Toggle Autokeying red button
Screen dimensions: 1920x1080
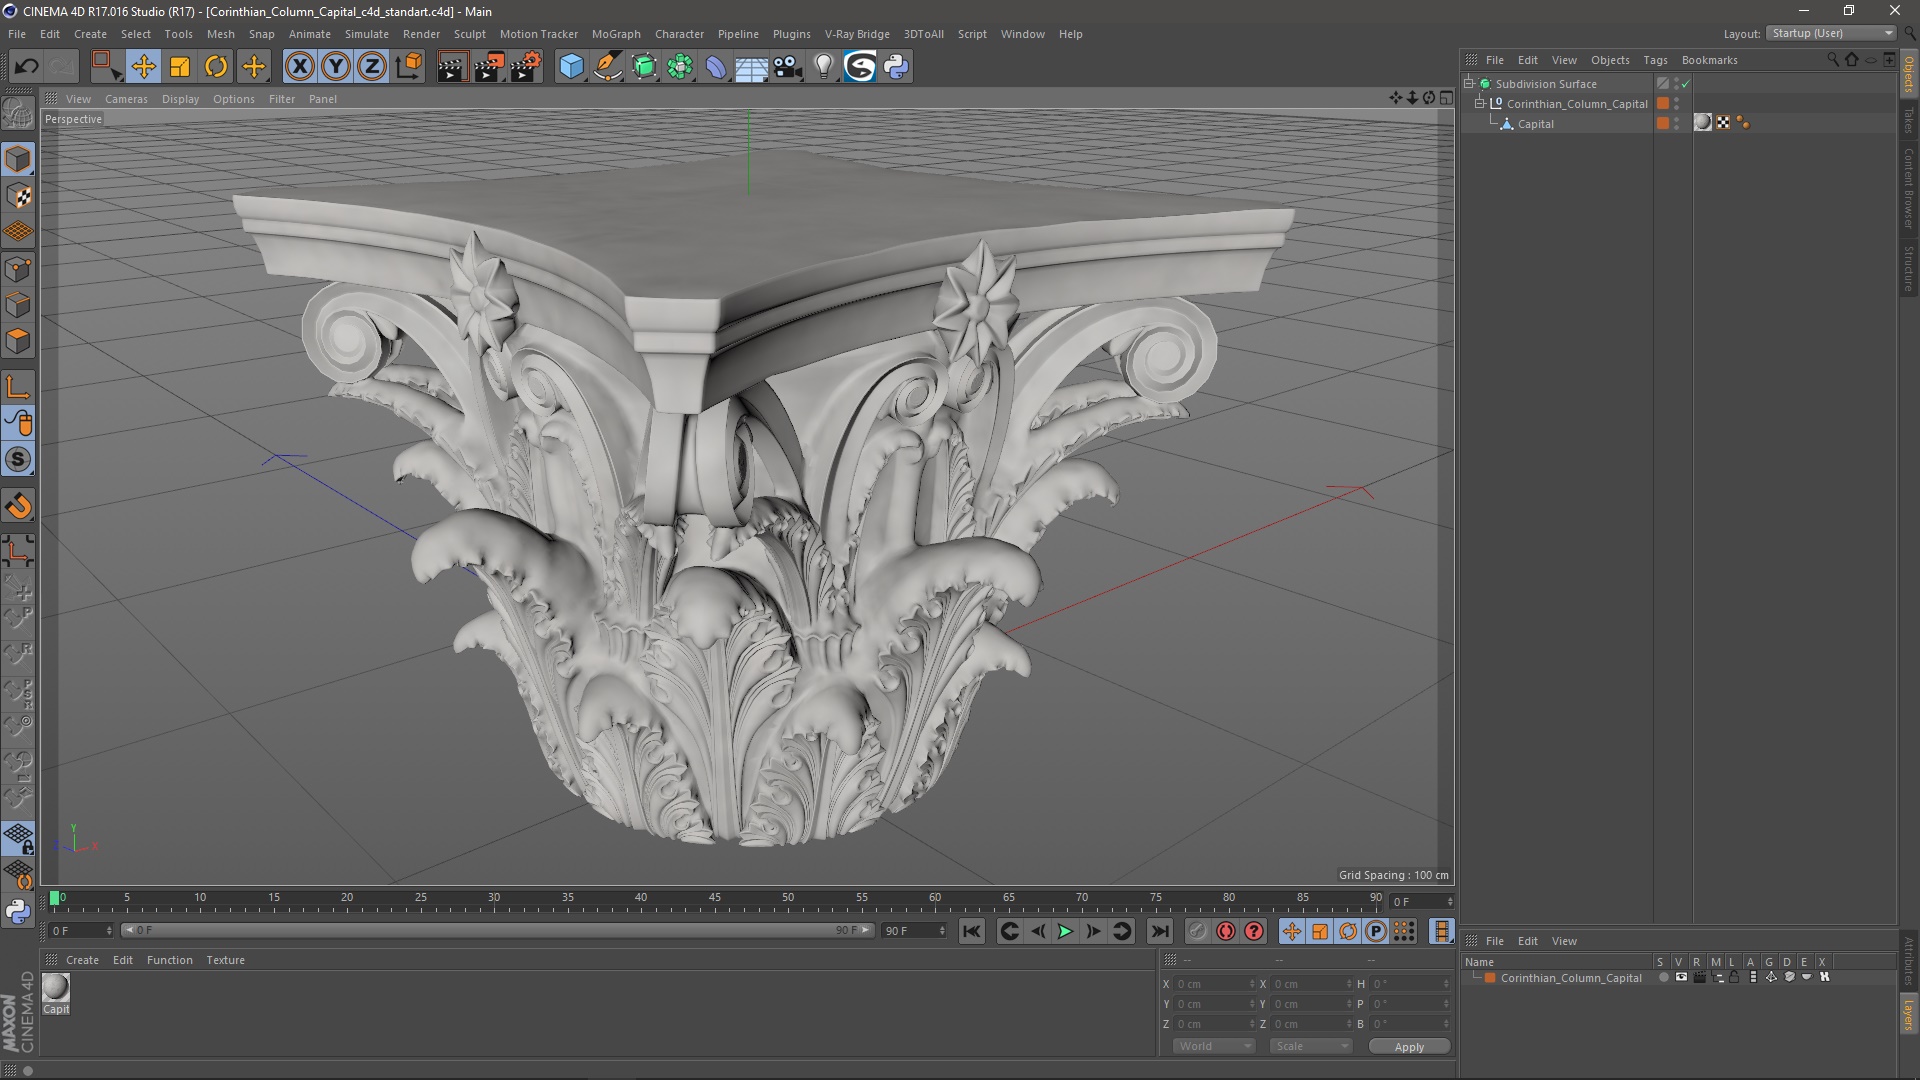coord(1225,931)
